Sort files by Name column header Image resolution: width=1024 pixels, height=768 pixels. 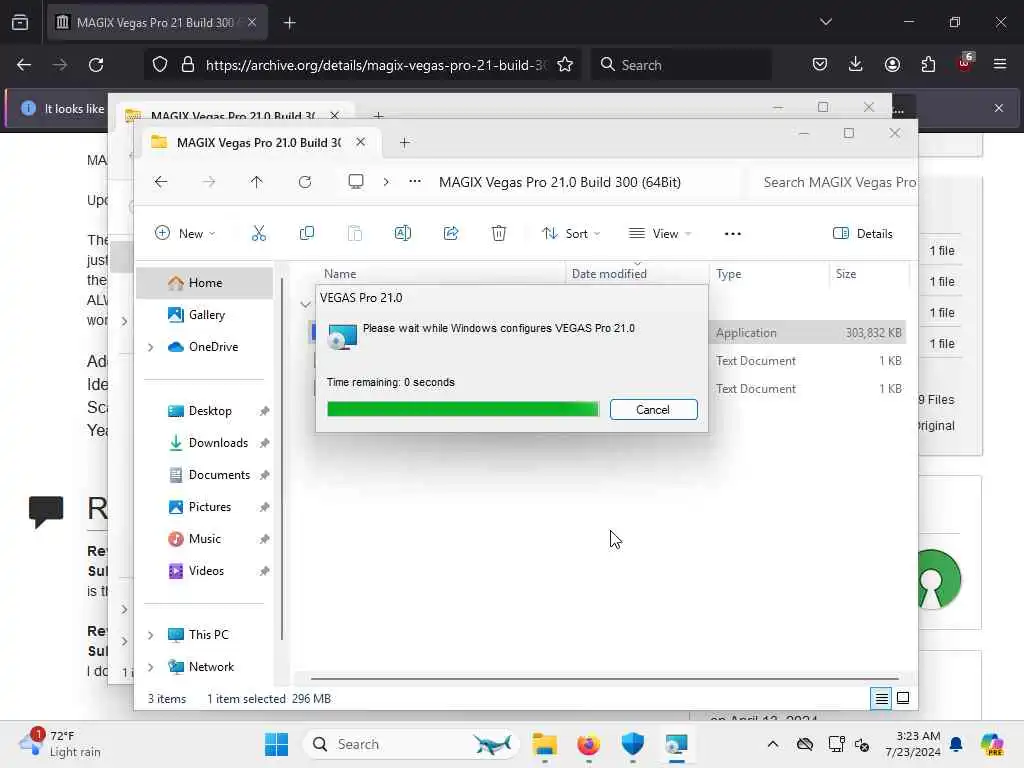coord(340,274)
